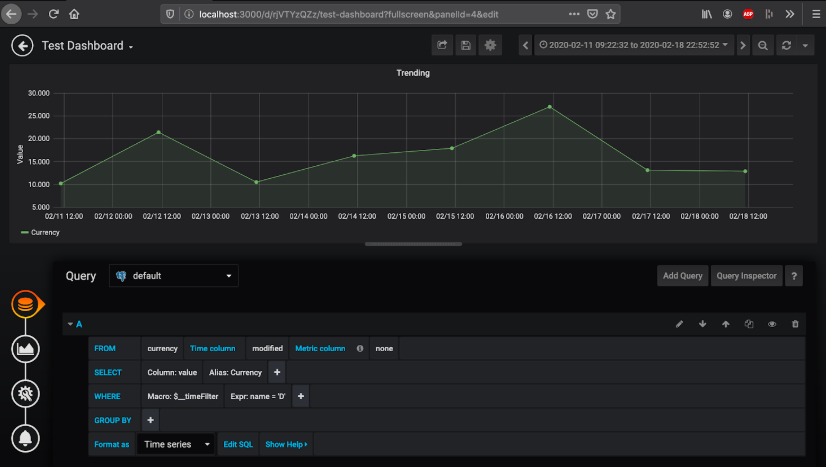Open dashboard settings gear
The width and height of the screenshot is (826, 467).
pos(490,45)
